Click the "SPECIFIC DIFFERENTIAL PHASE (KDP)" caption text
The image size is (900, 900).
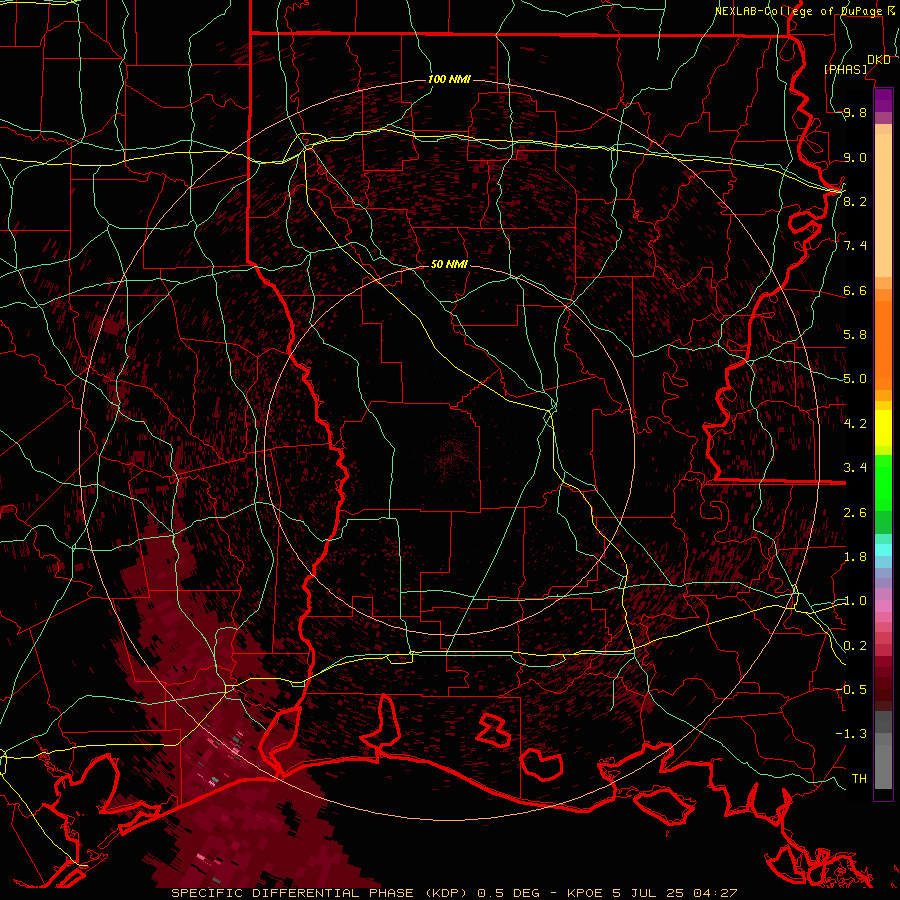click(320, 893)
